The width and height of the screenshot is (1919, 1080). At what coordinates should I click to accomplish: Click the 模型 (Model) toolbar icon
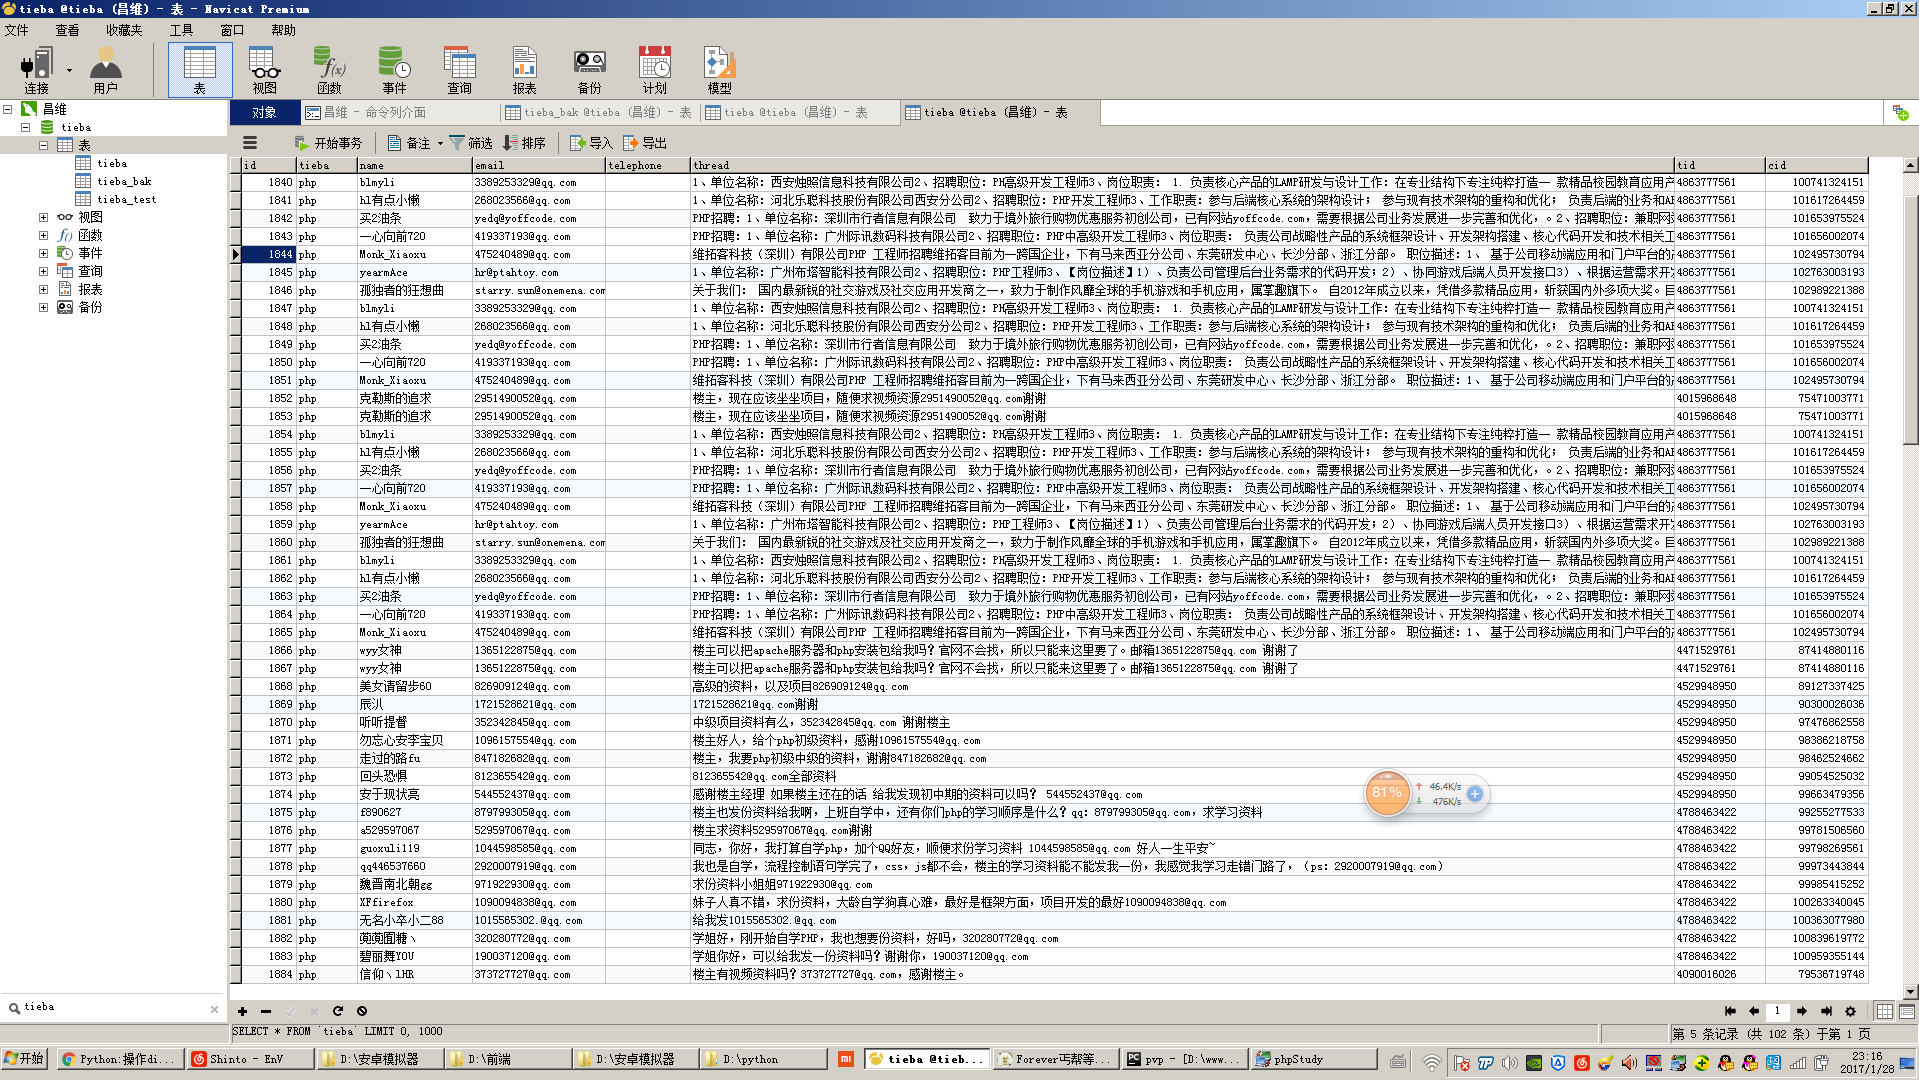click(719, 70)
